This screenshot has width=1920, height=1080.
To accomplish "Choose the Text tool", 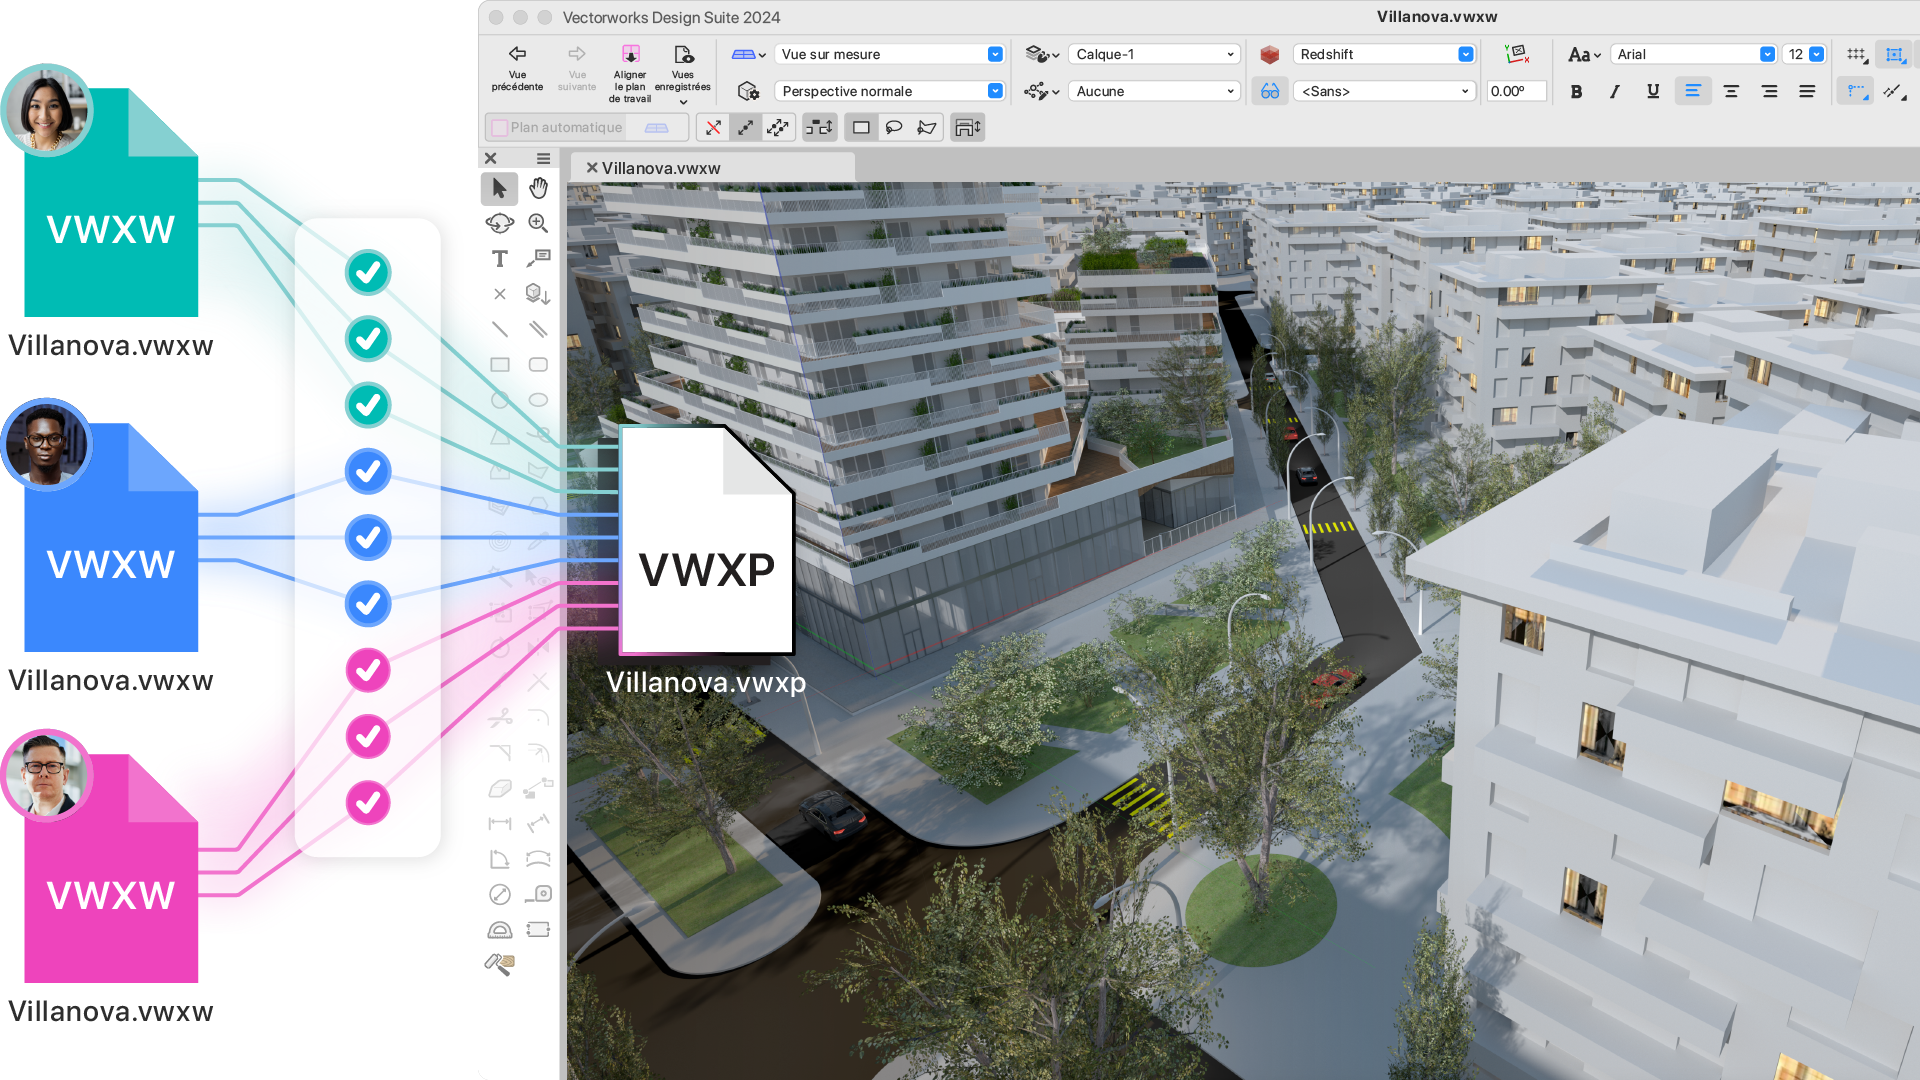I will tap(500, 259).
